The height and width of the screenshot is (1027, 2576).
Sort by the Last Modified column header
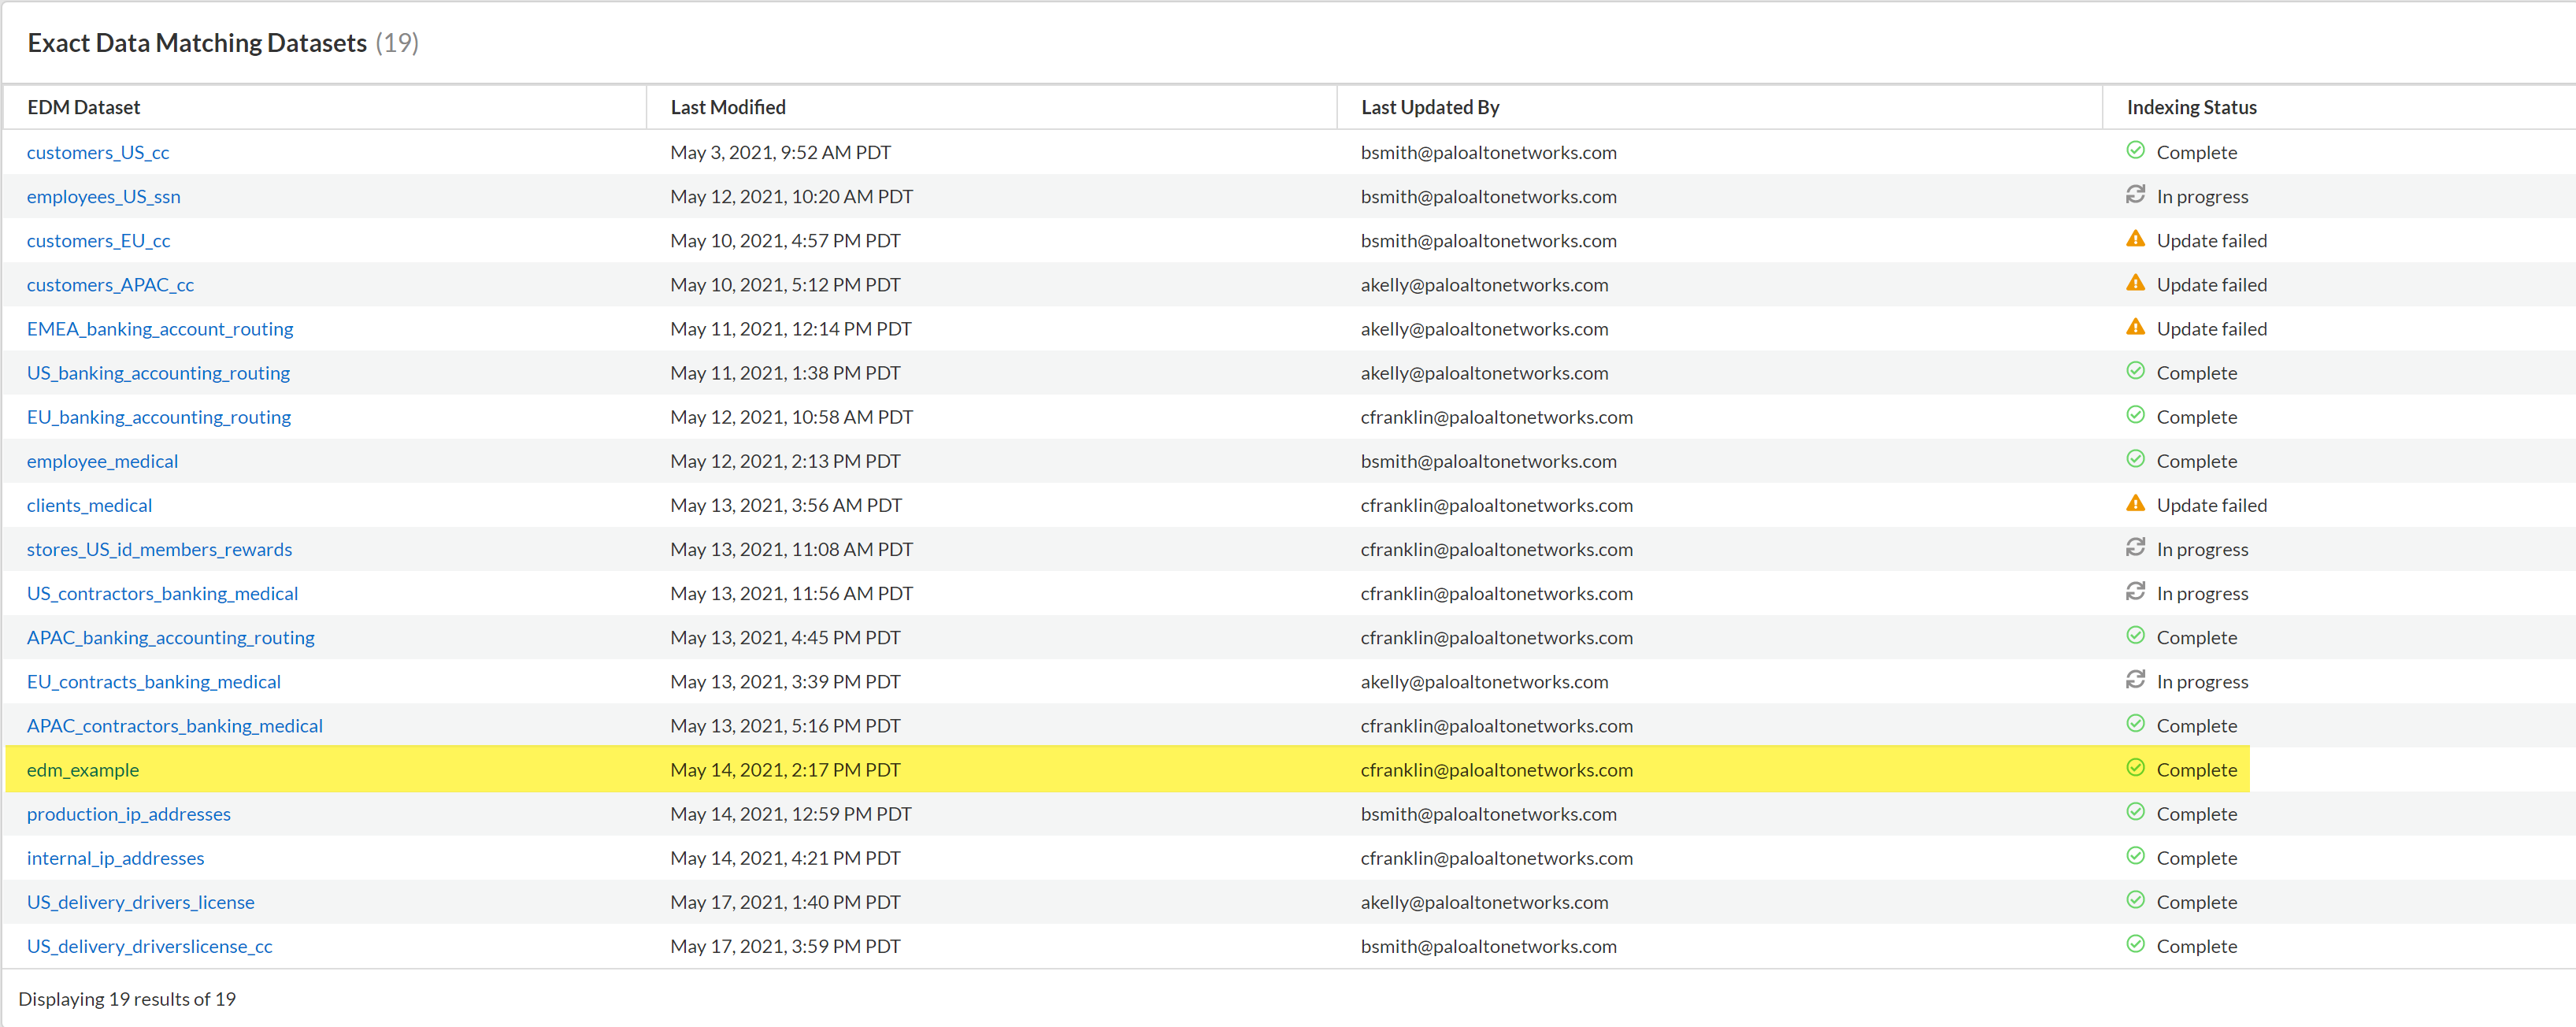click(x=728, y=107)
